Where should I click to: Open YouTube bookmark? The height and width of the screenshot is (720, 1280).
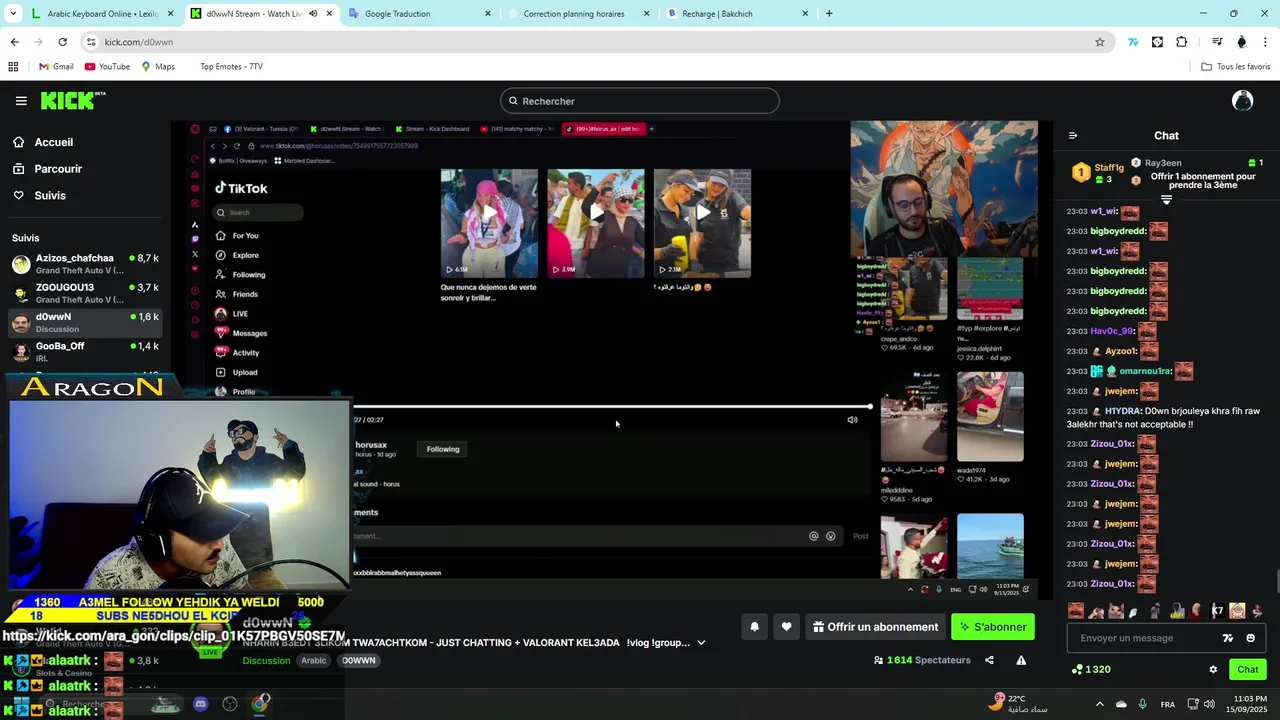(x=107, y=67)
